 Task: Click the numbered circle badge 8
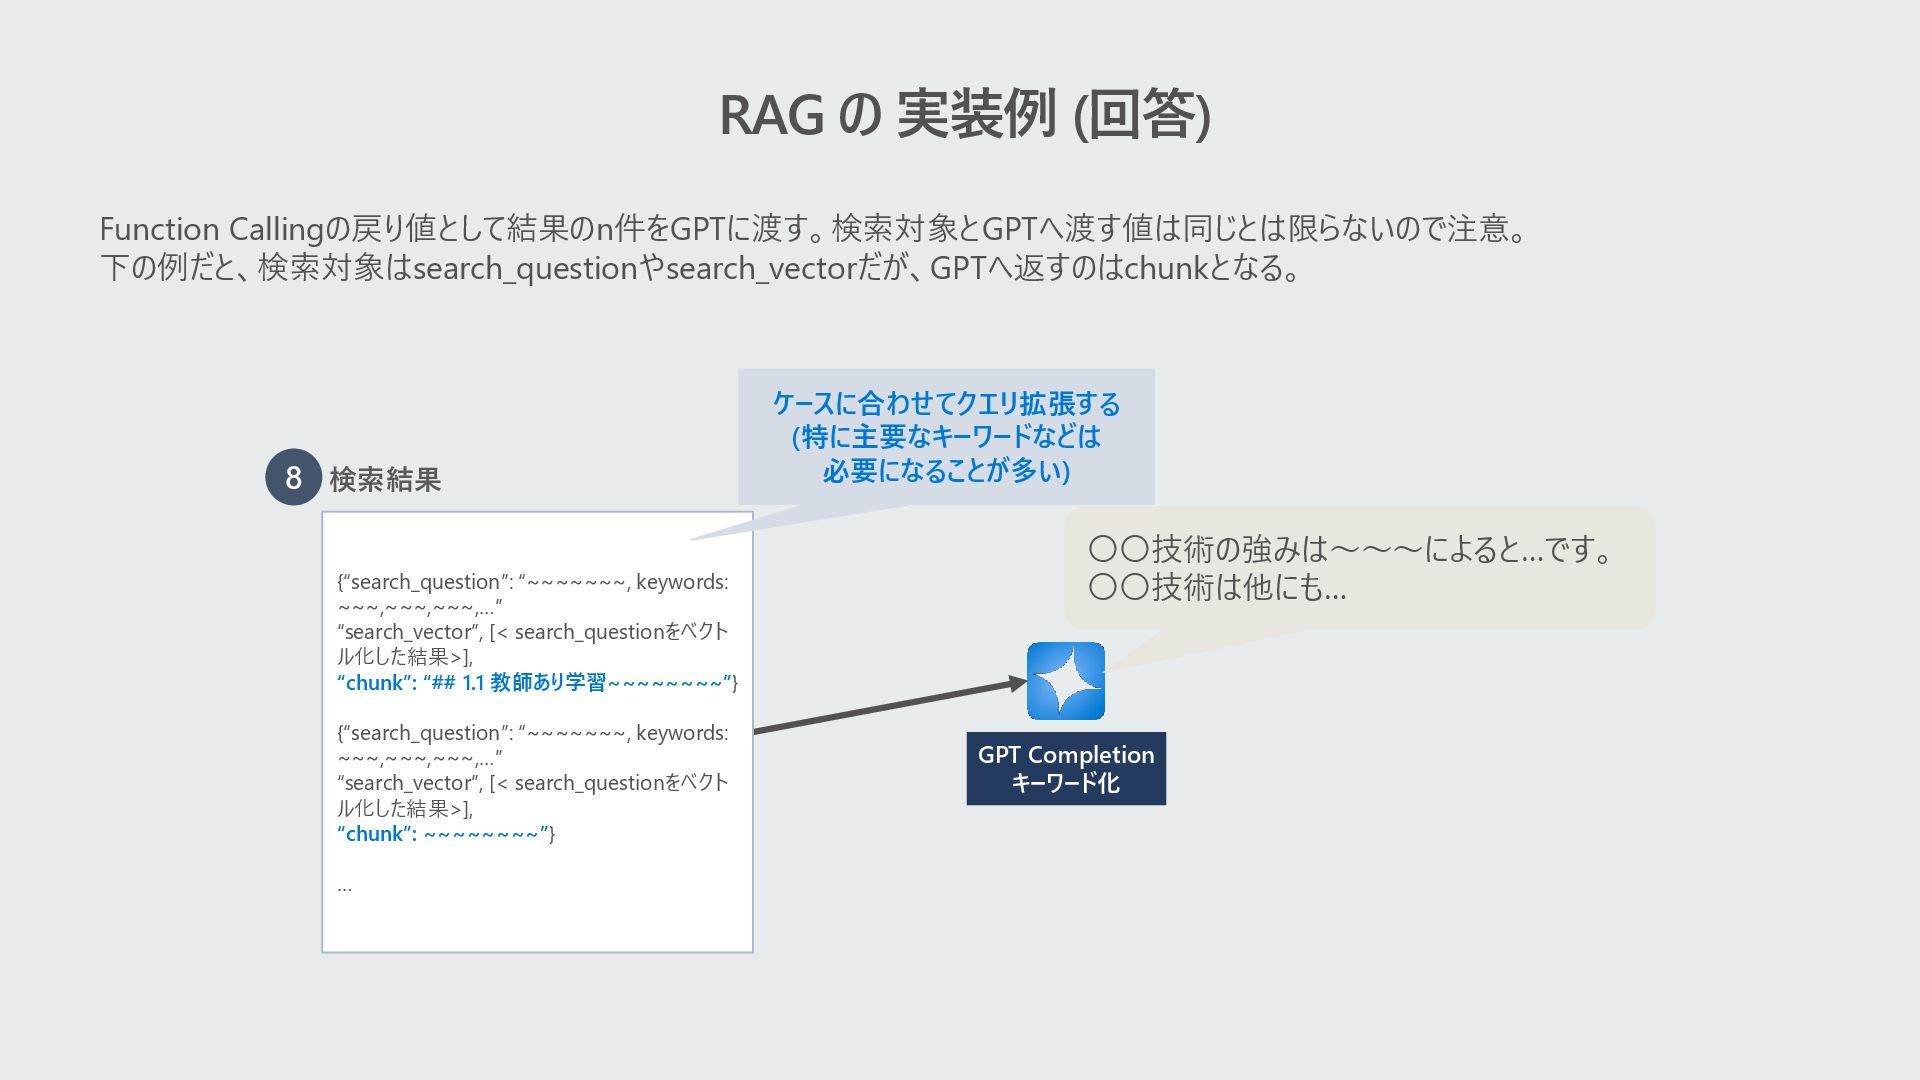(293, 478)
